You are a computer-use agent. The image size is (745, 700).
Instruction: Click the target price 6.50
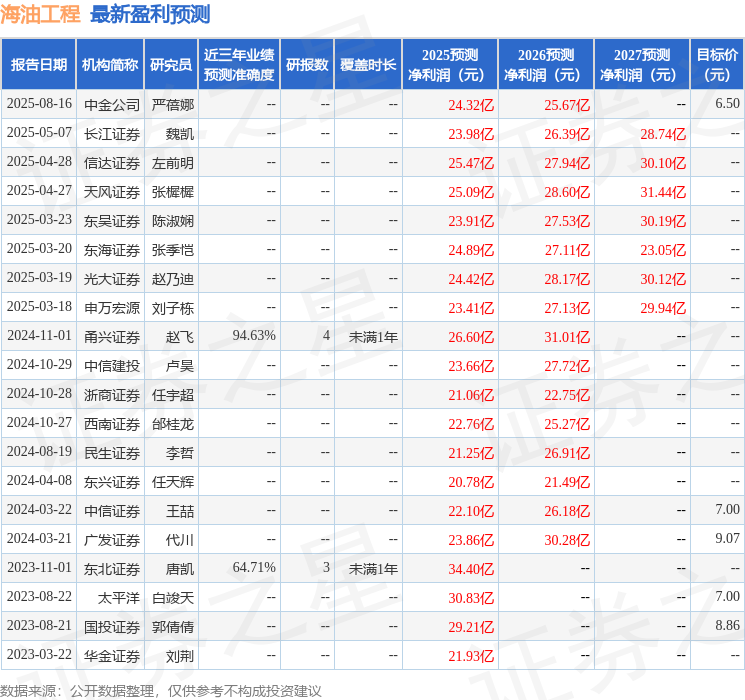click(727, 103)
